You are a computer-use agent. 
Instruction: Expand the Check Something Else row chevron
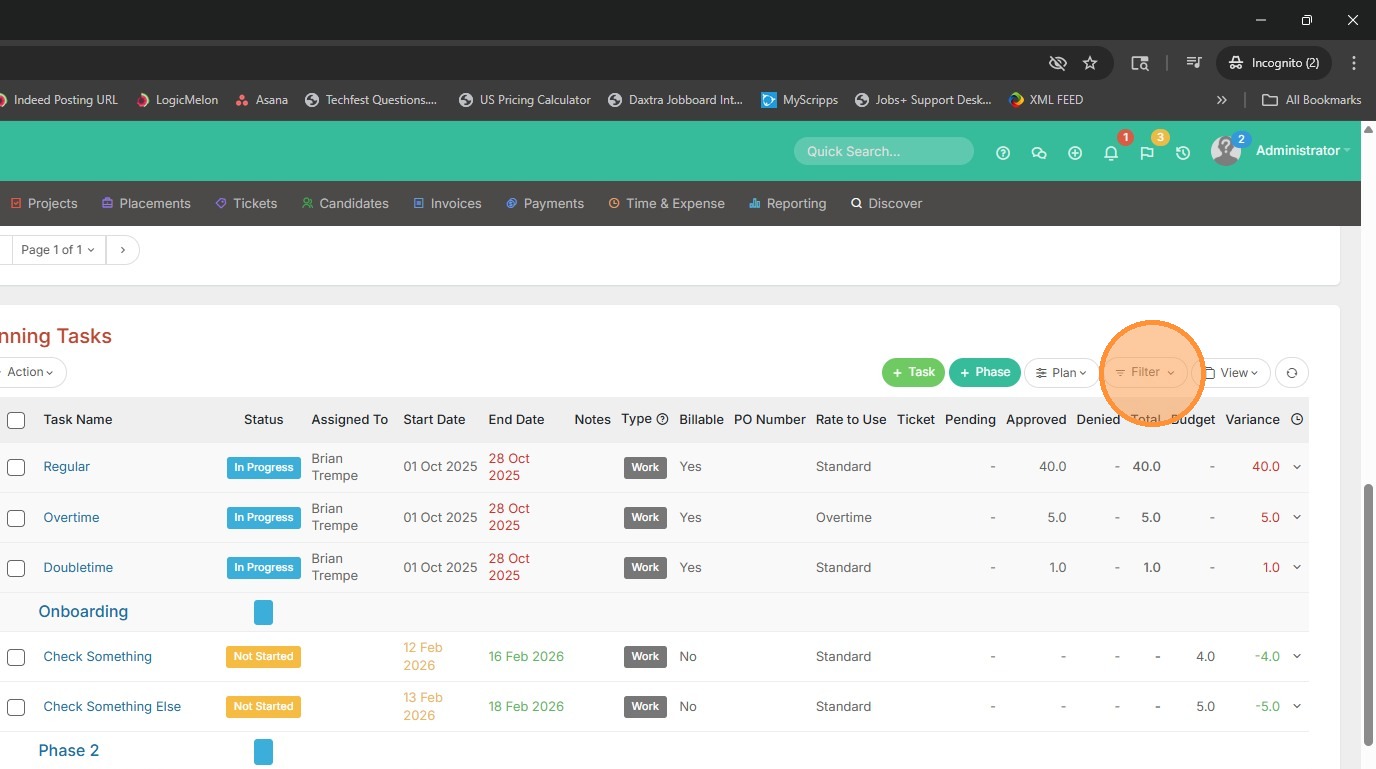(1297, 706)
